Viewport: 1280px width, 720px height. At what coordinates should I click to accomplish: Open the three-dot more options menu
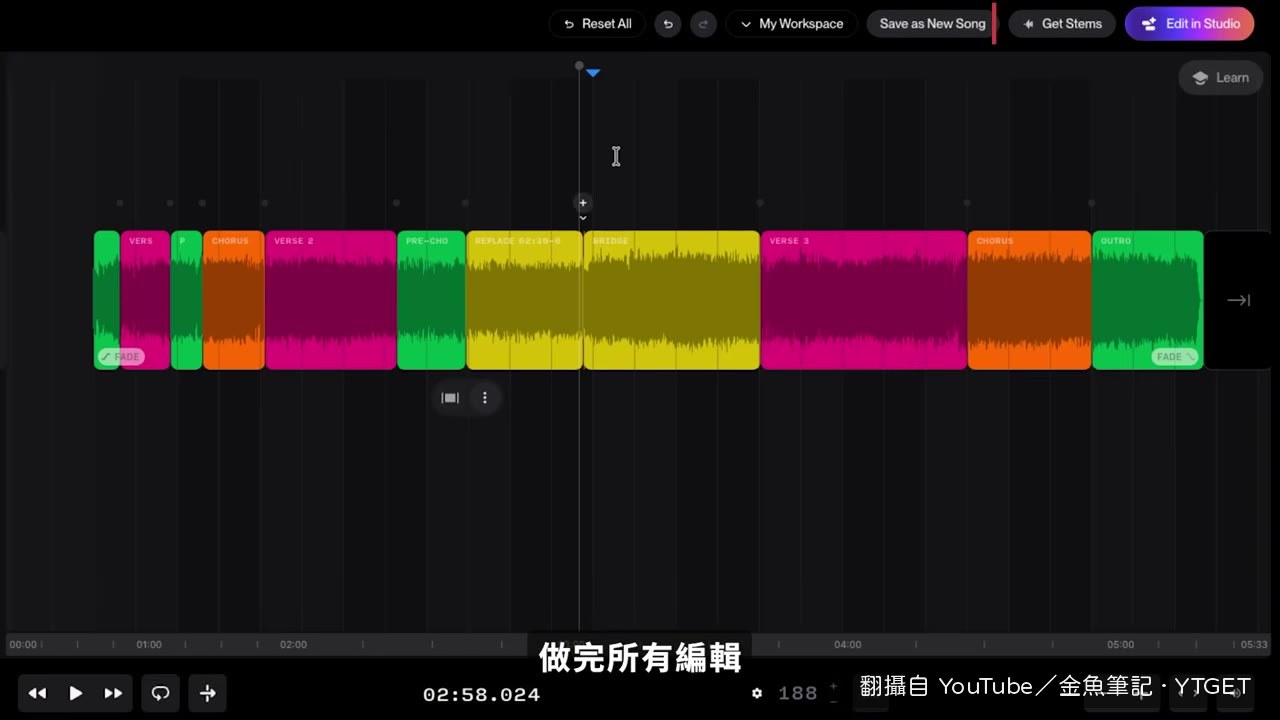[485, 398]
